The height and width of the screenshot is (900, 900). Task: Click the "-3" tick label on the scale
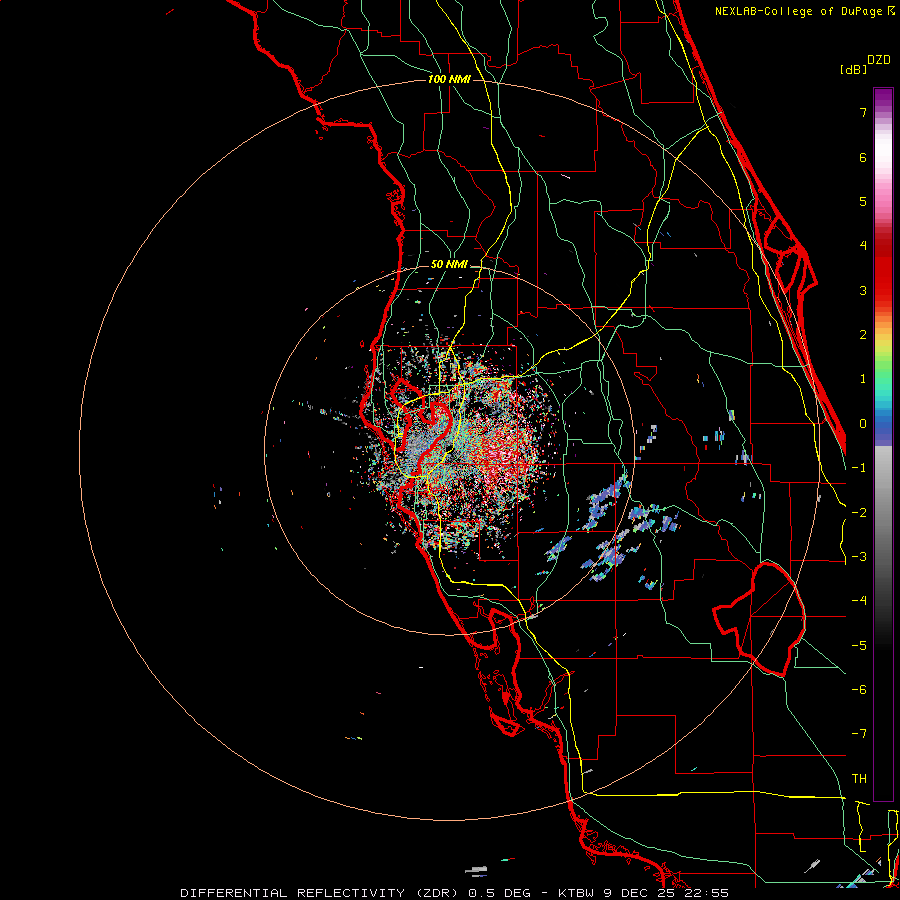tap(859, 557)
